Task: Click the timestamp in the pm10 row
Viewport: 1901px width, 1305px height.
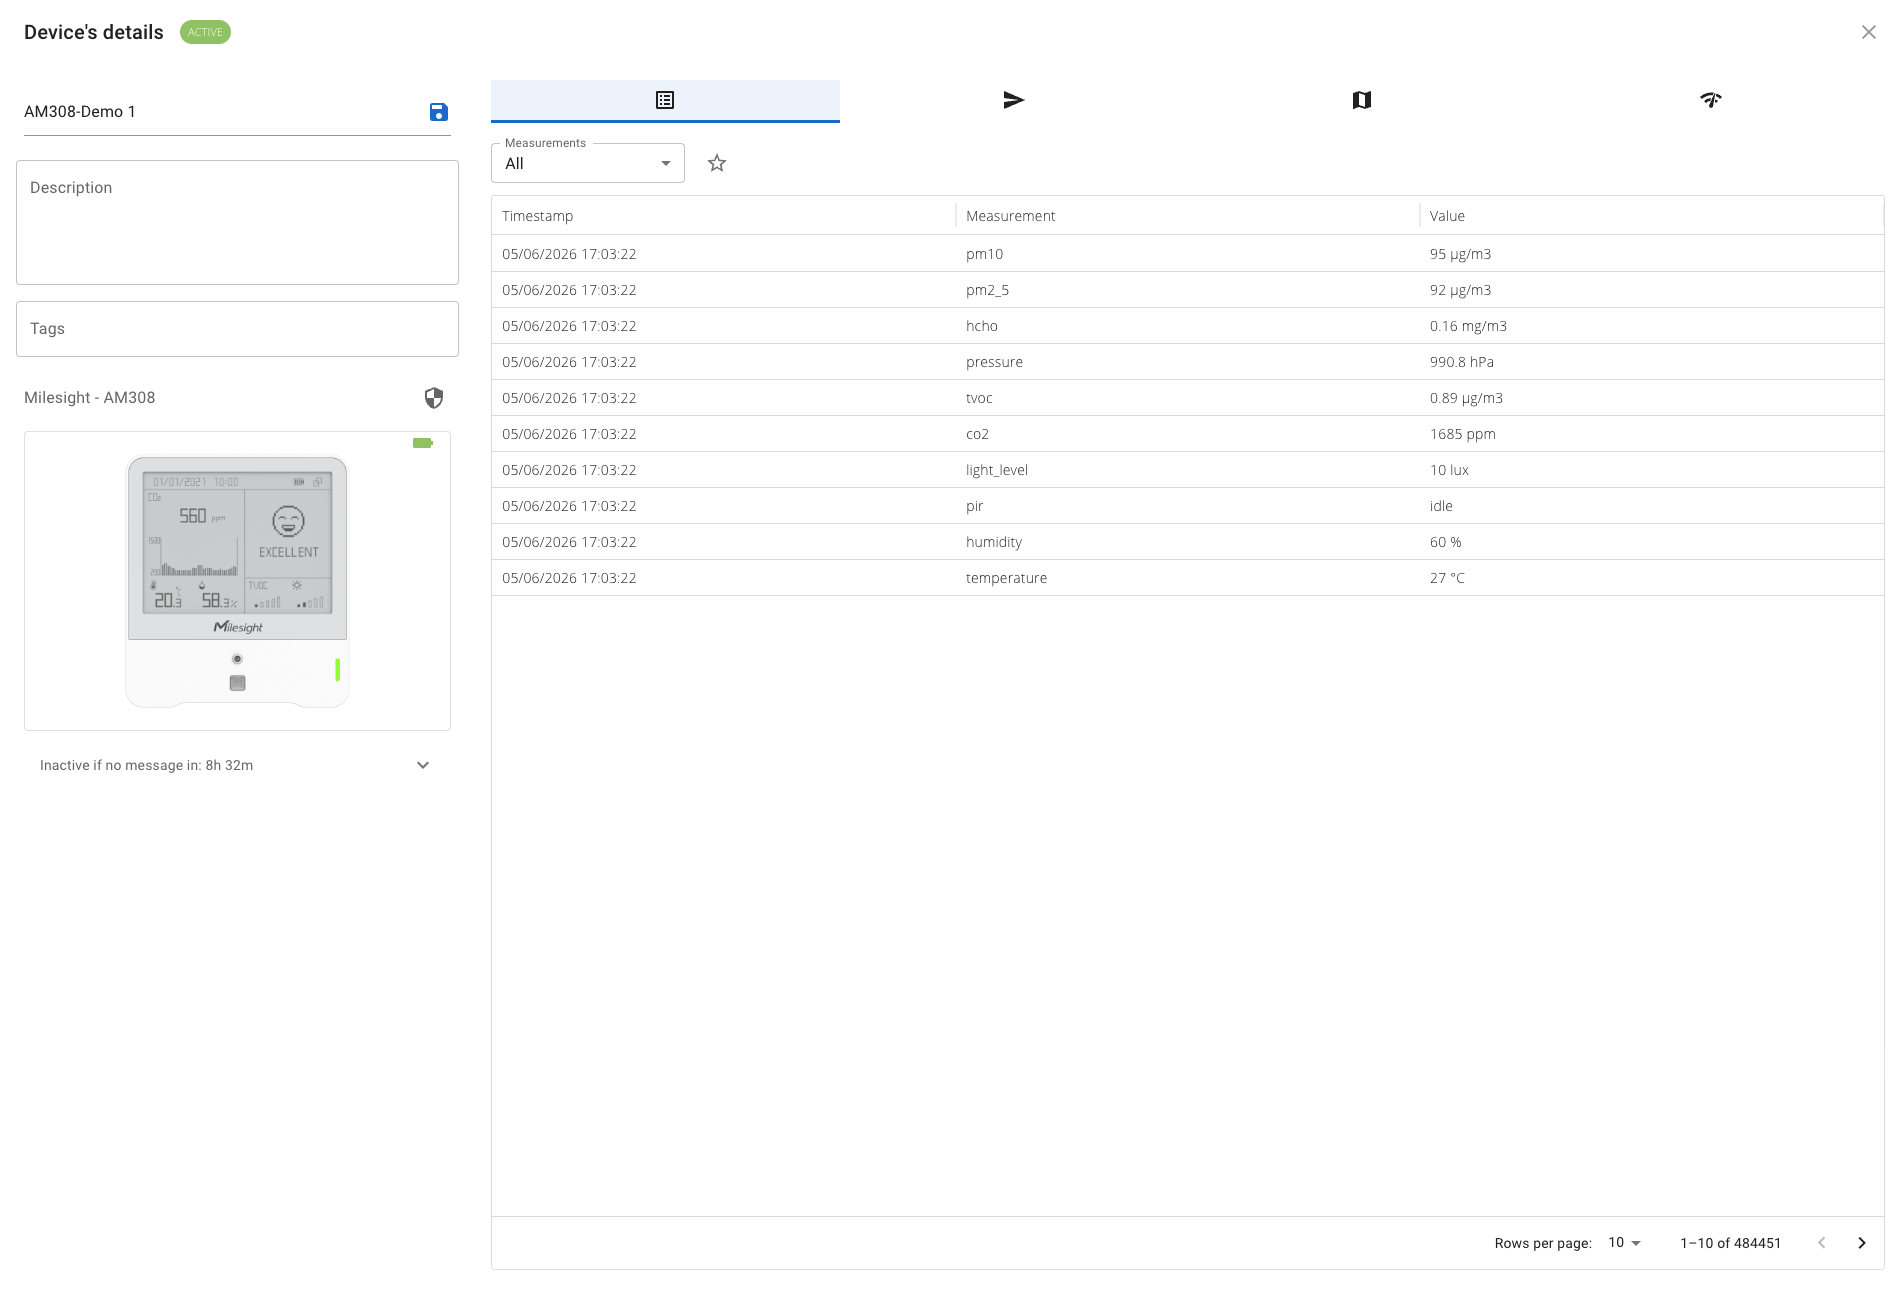Action: pyautogui.click(x=569, y=254)
